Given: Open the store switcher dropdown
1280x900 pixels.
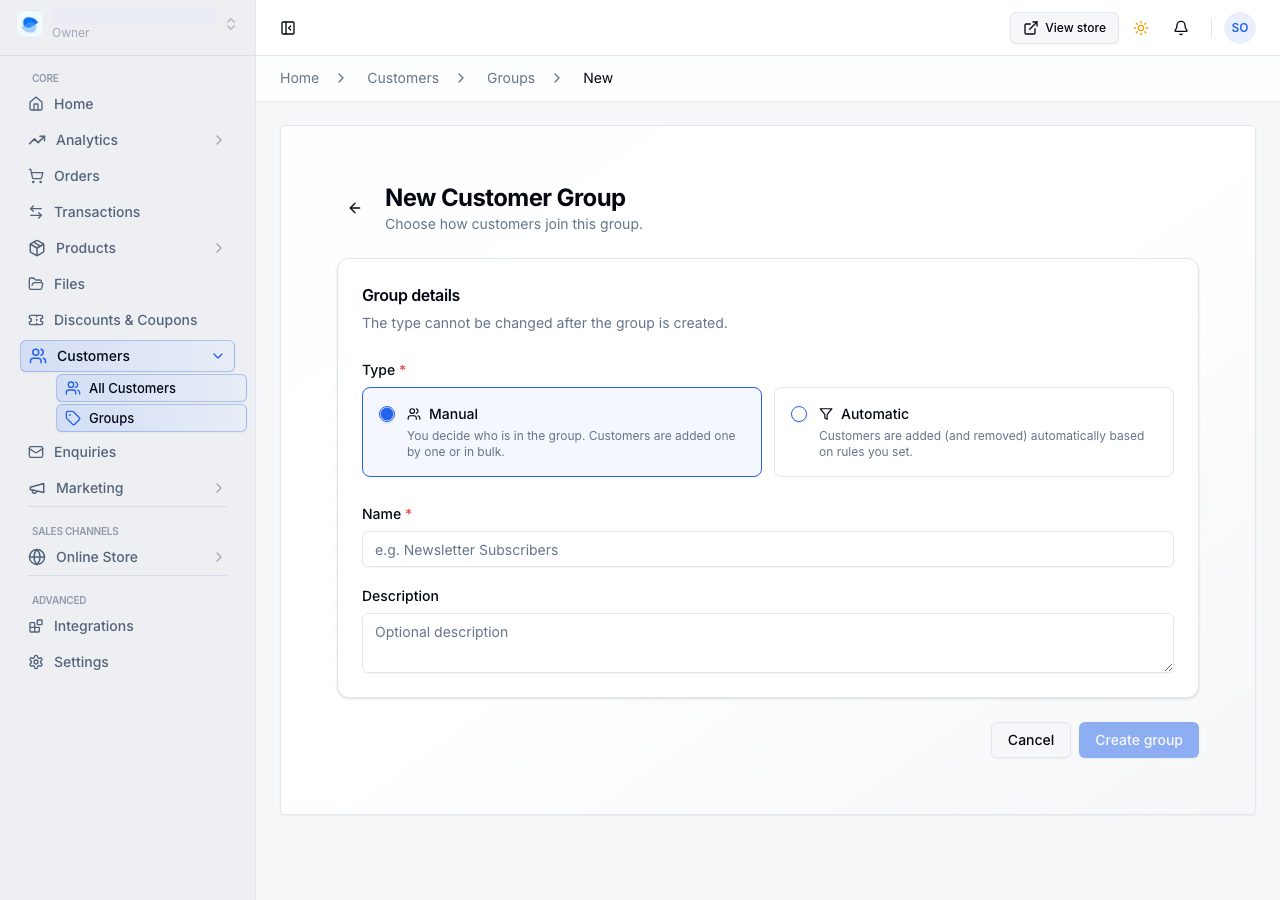Looking at the screenshot, I should tap(128, 24).
